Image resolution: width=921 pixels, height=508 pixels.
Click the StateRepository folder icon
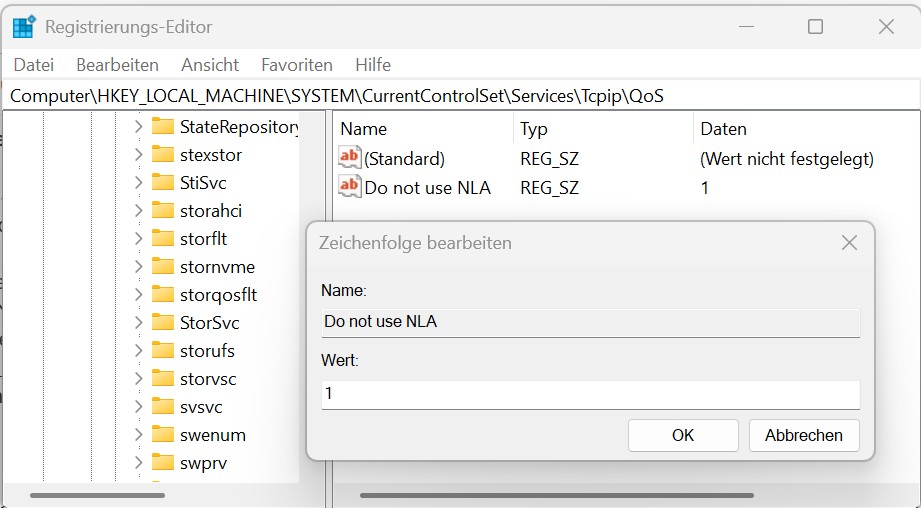point(163,126)
